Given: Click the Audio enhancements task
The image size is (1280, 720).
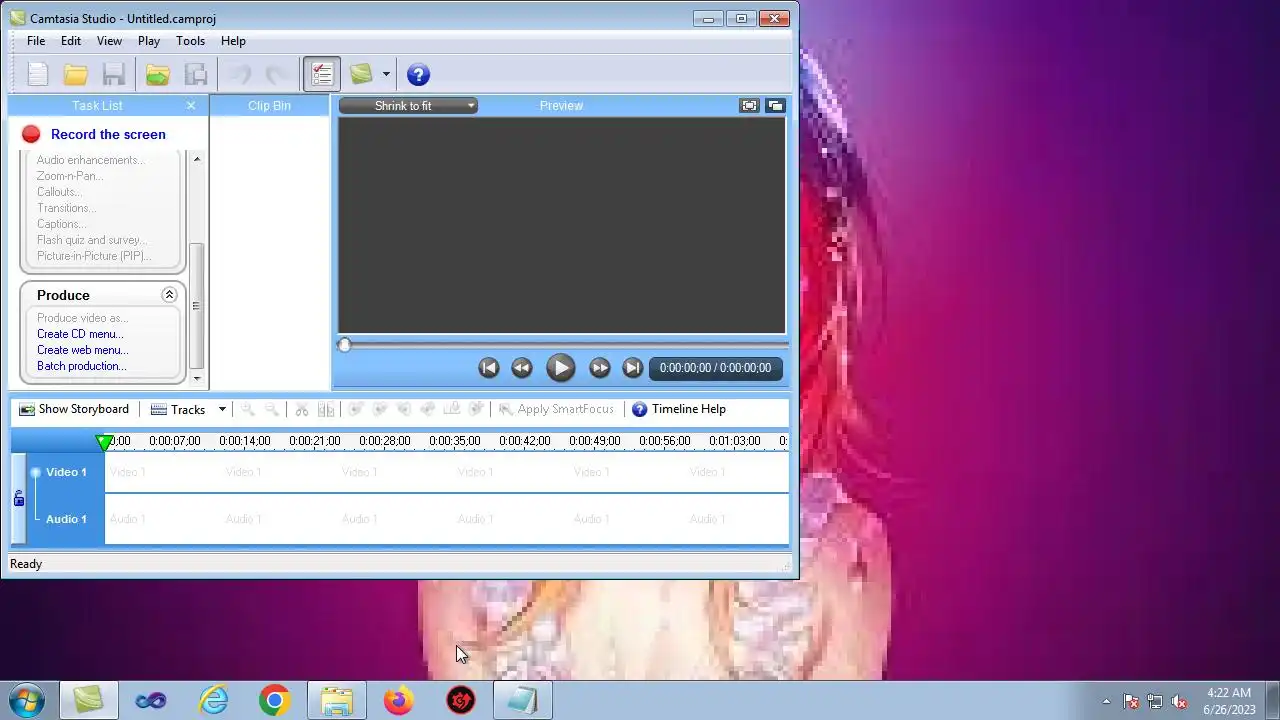Looking at the screenshot, I should pos(90,160).
